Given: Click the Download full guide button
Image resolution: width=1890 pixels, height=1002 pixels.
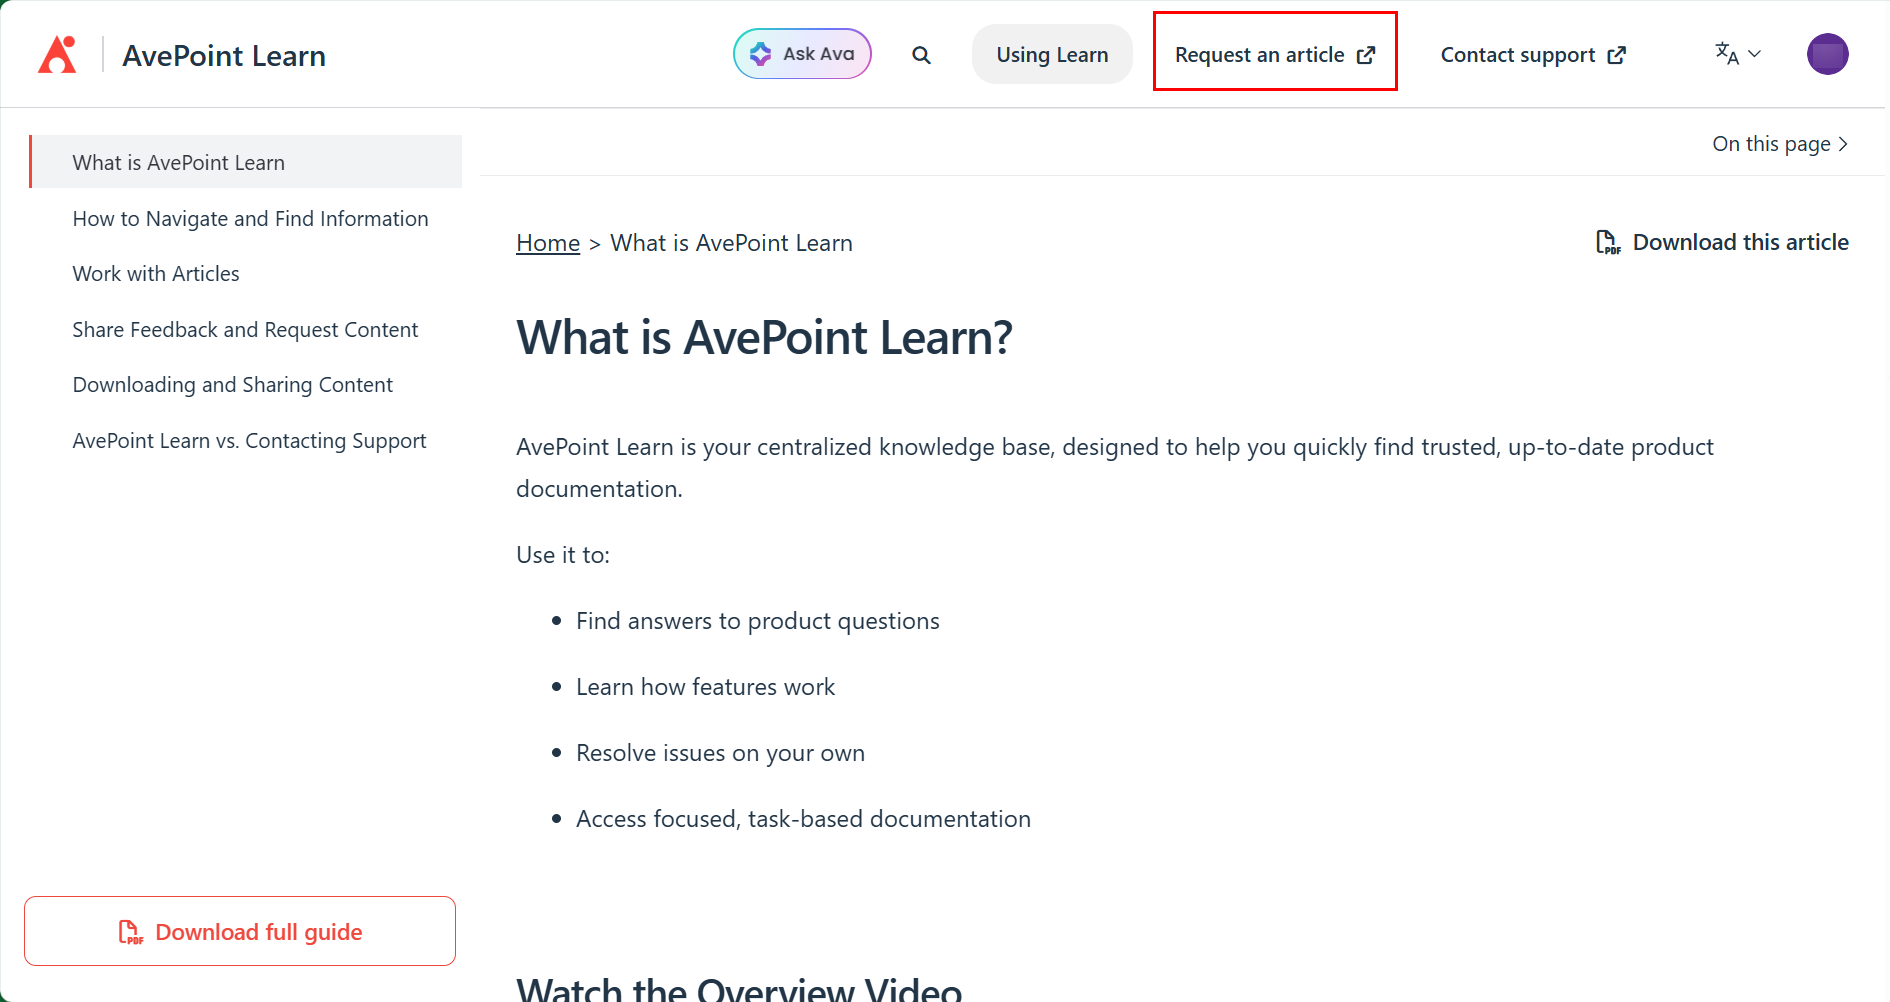Looking at the screenshot, I should pyautogui.click(x=240, y=931).
